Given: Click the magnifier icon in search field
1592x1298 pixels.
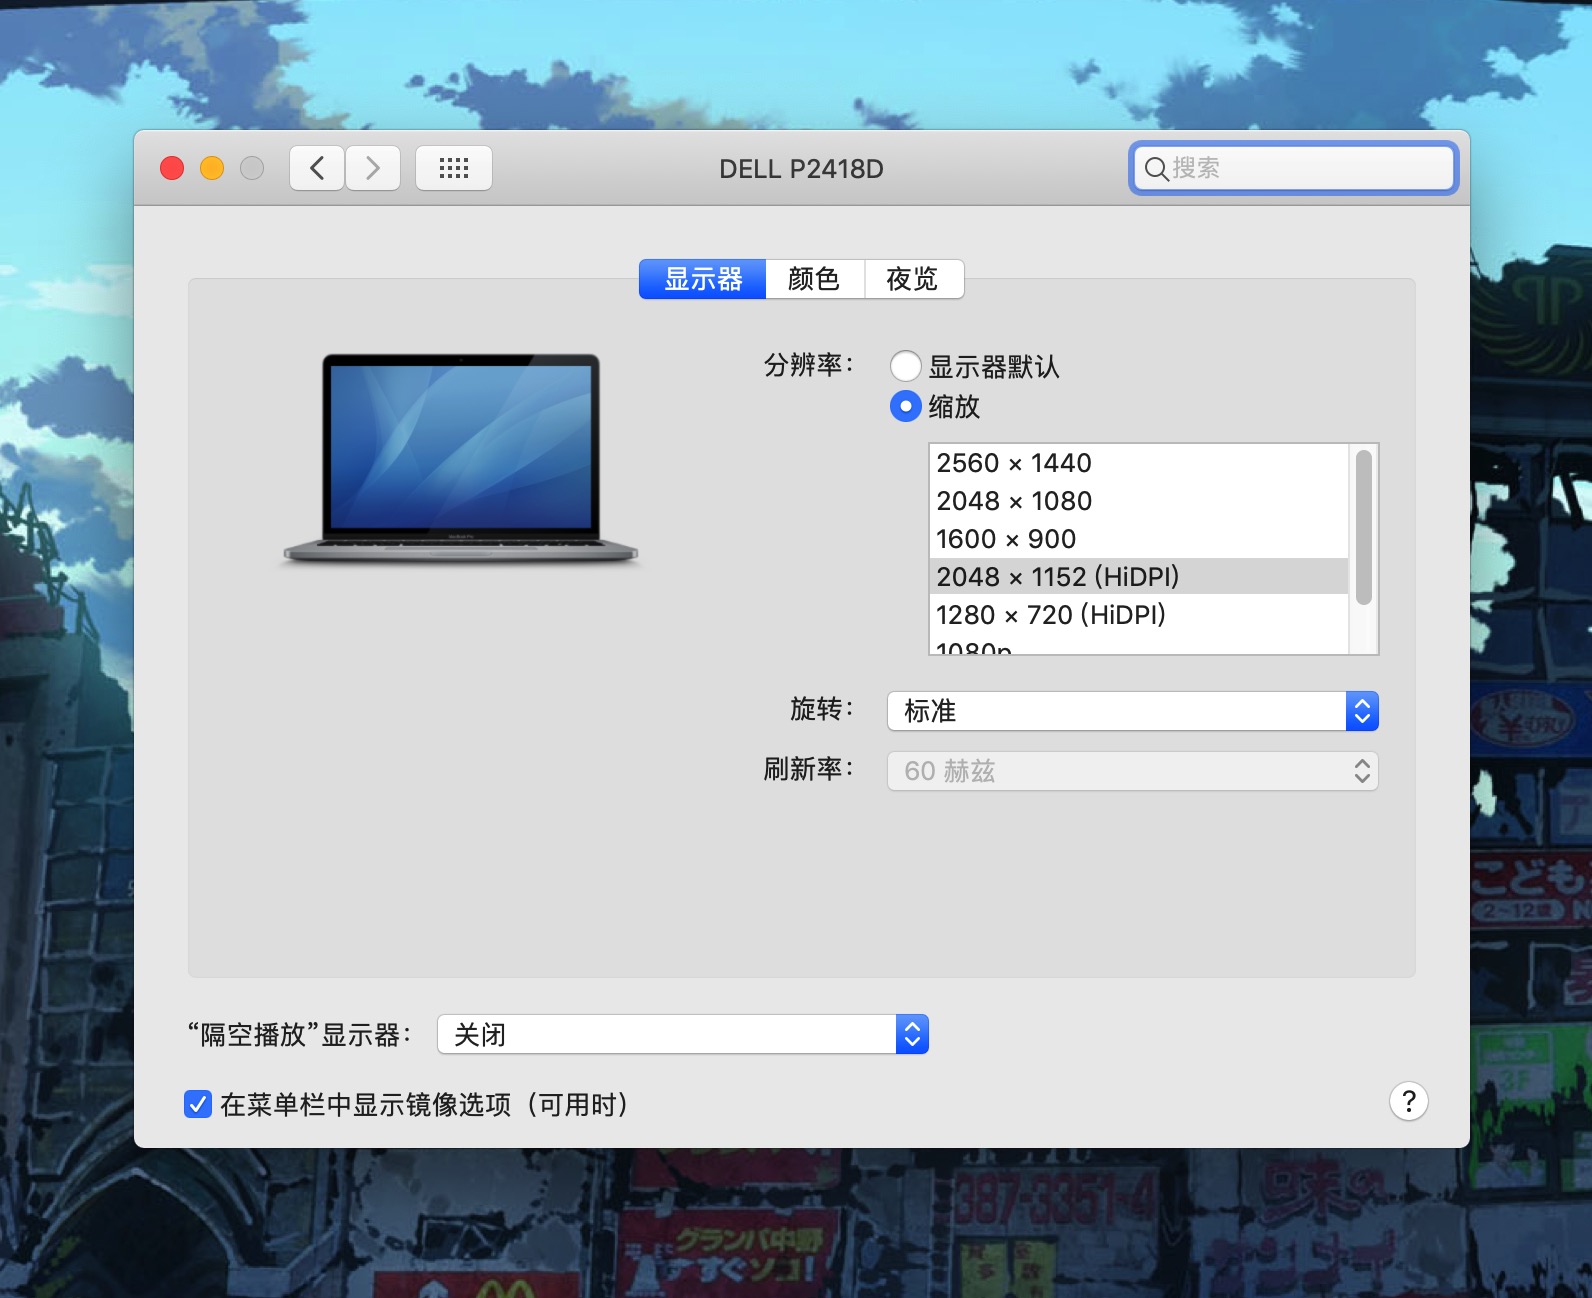Looking at the screenshot, I should pos(1156,169).
